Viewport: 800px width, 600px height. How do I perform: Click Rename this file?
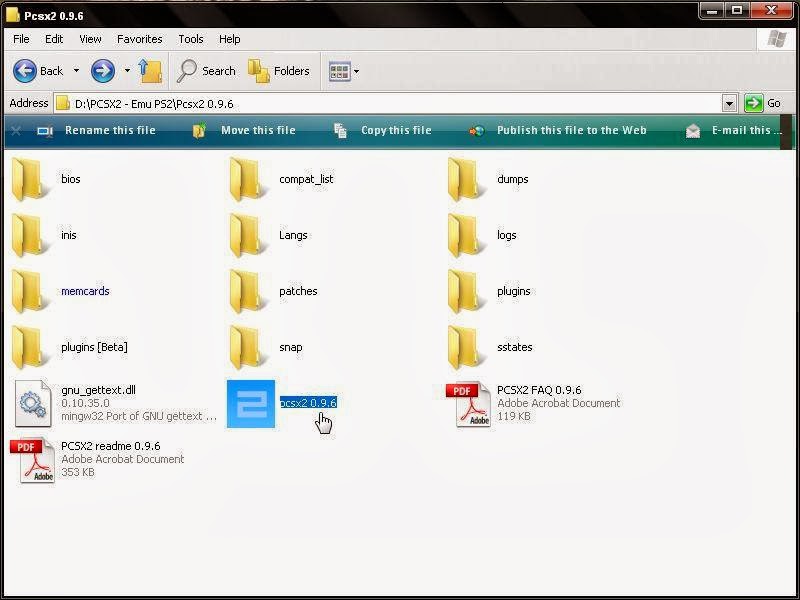pos(96,131)
